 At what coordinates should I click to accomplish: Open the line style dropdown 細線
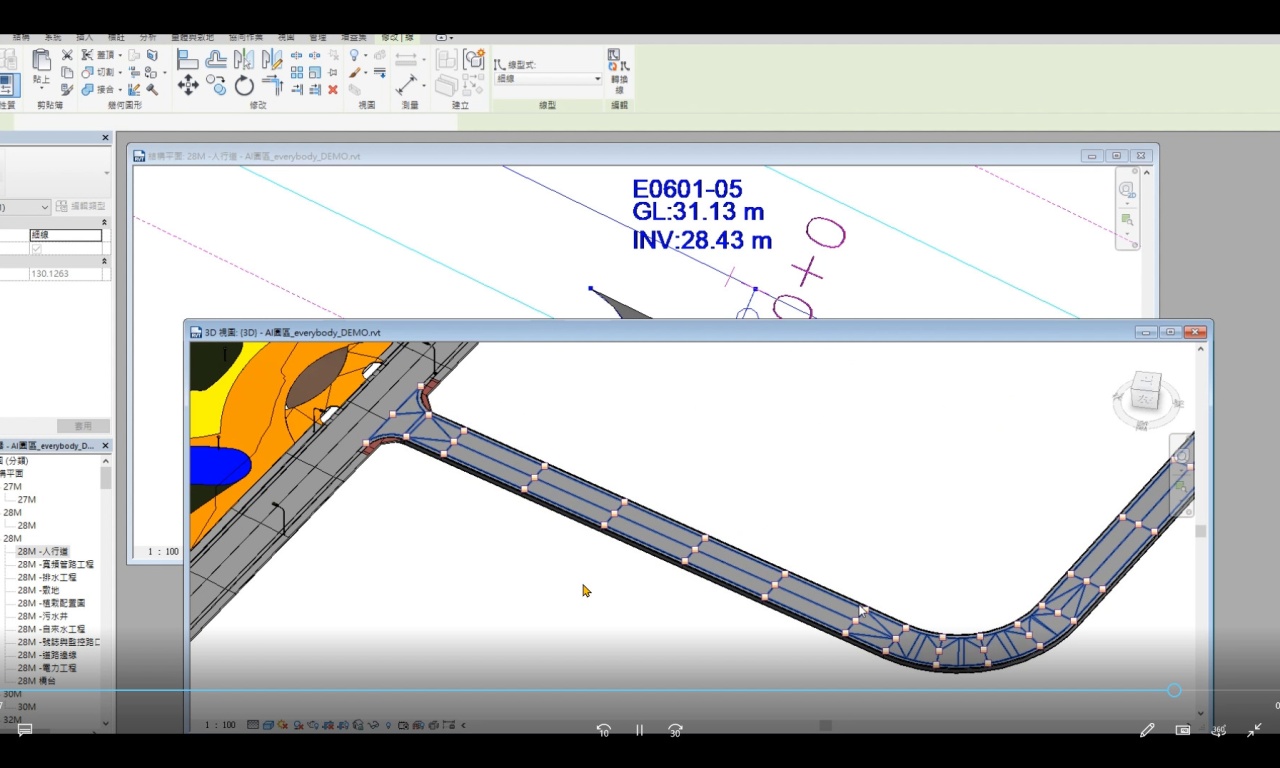click(549, 79)
